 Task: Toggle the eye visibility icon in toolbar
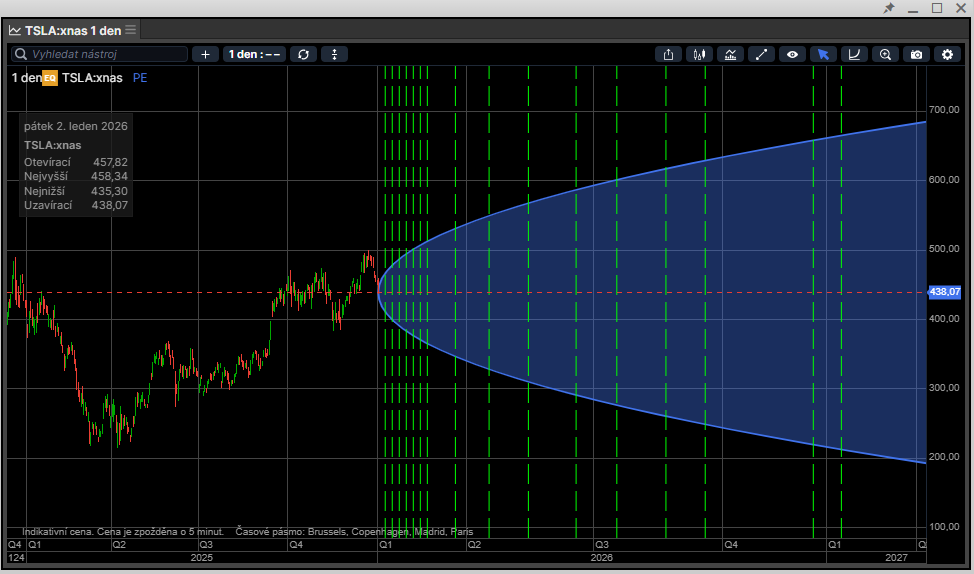pos(792,54)
